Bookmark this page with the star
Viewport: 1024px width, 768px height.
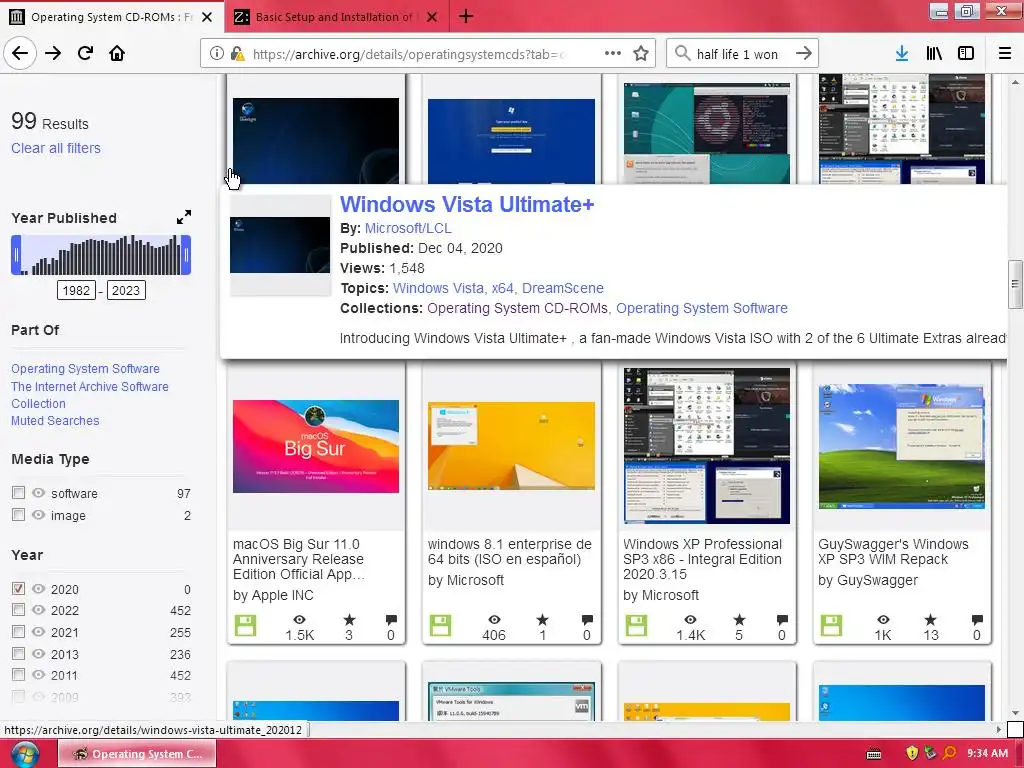[x=641, y=54]
